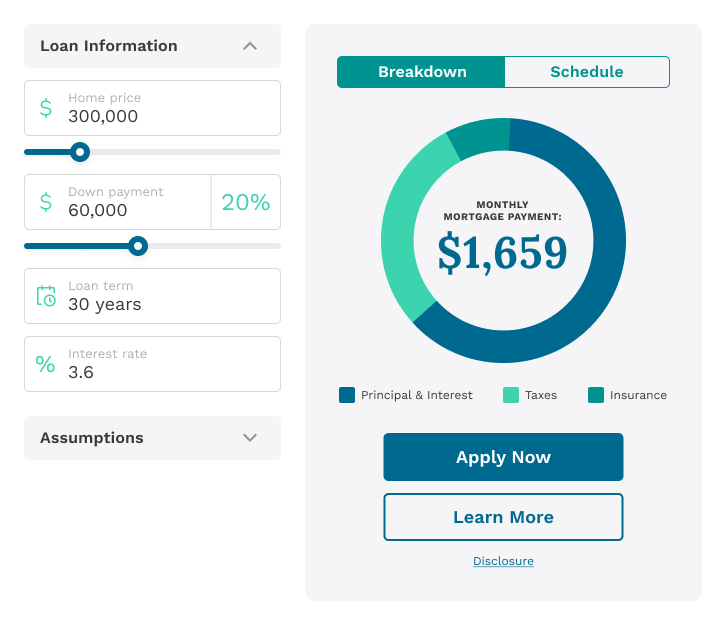Viewport: 726px width, 626px height.
Task: Click the Home price input field
Action: 165,108
